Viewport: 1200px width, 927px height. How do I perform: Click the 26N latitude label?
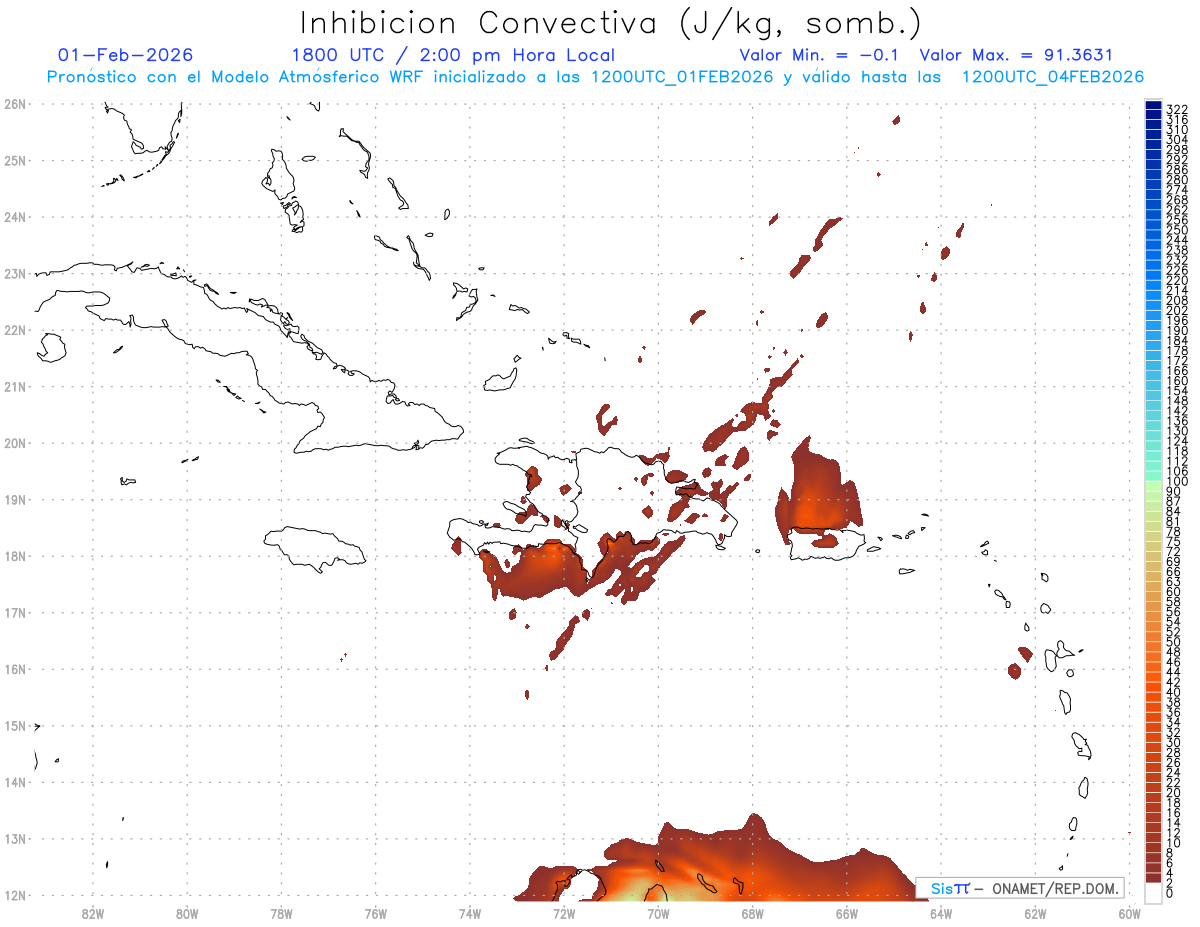coord(14,103)
